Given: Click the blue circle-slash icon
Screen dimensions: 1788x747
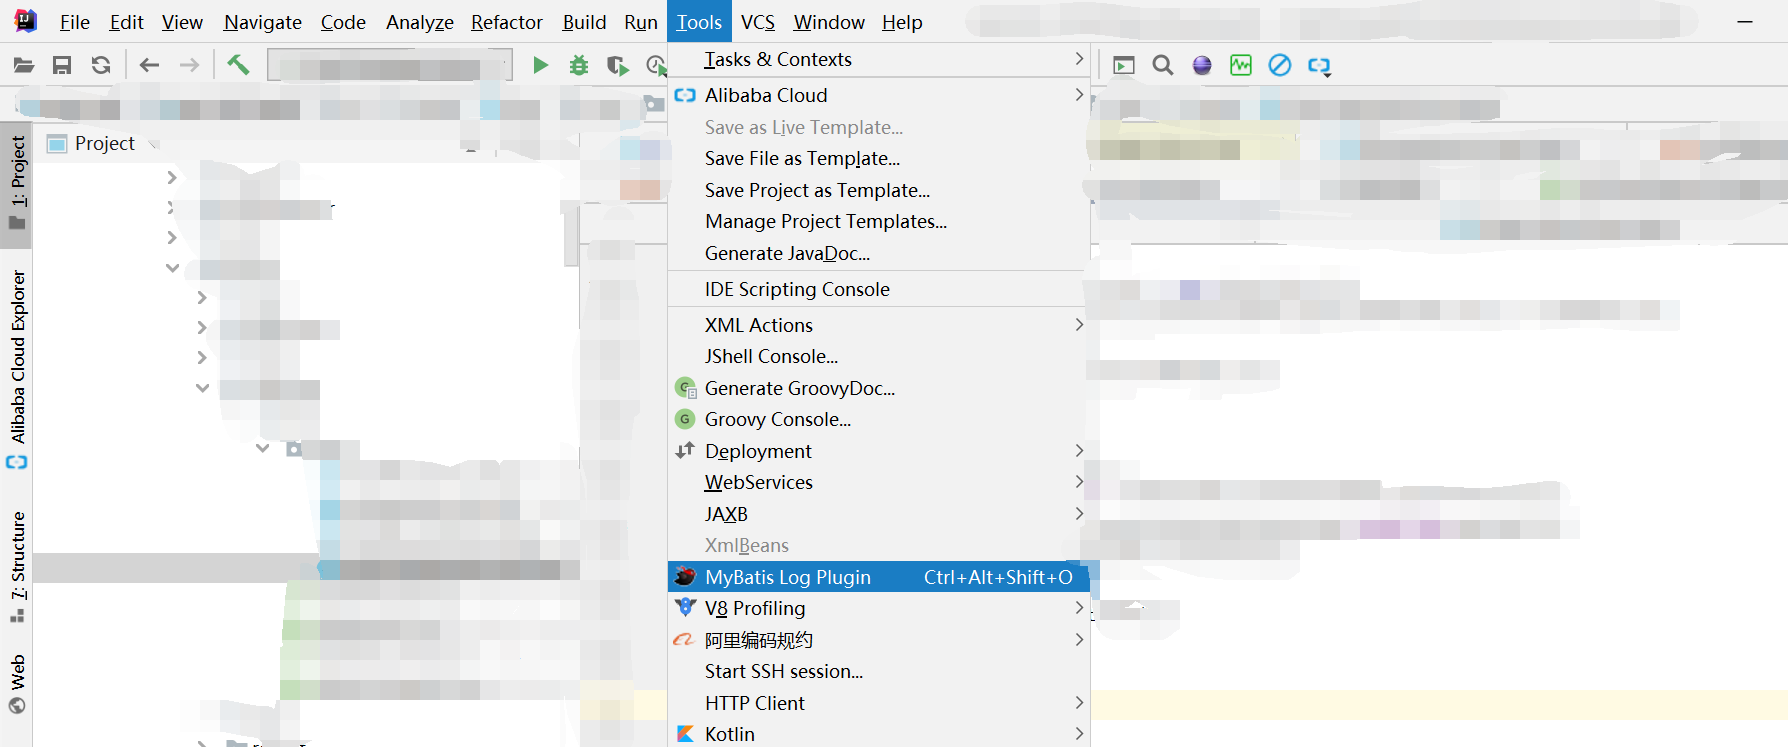Looking at the screenshot, I should coord(1280,65).
